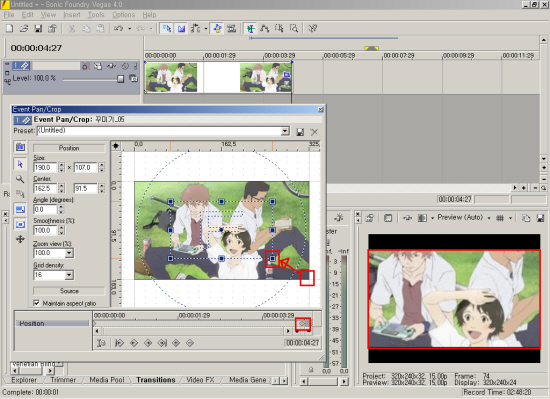Toggle Lock Aspect Ratio icon in Pan/Crop
This screenshot has height=399, width=550.
[20, 210]
